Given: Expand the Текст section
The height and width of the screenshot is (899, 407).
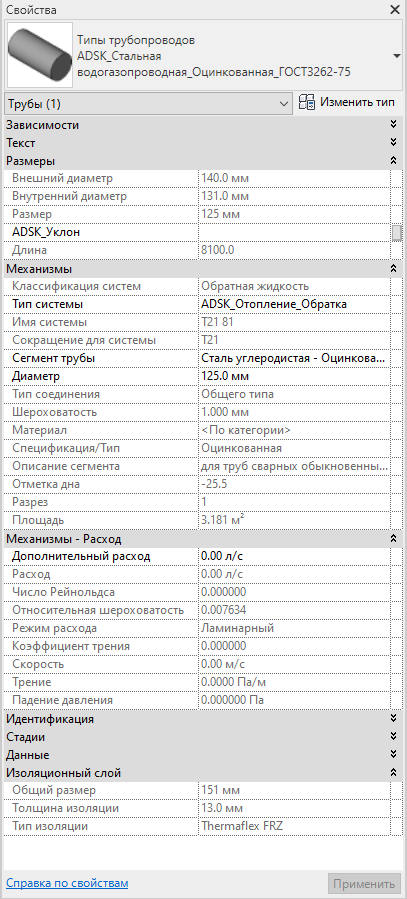Looking at the screenshot, I should [x=393, y=142].
